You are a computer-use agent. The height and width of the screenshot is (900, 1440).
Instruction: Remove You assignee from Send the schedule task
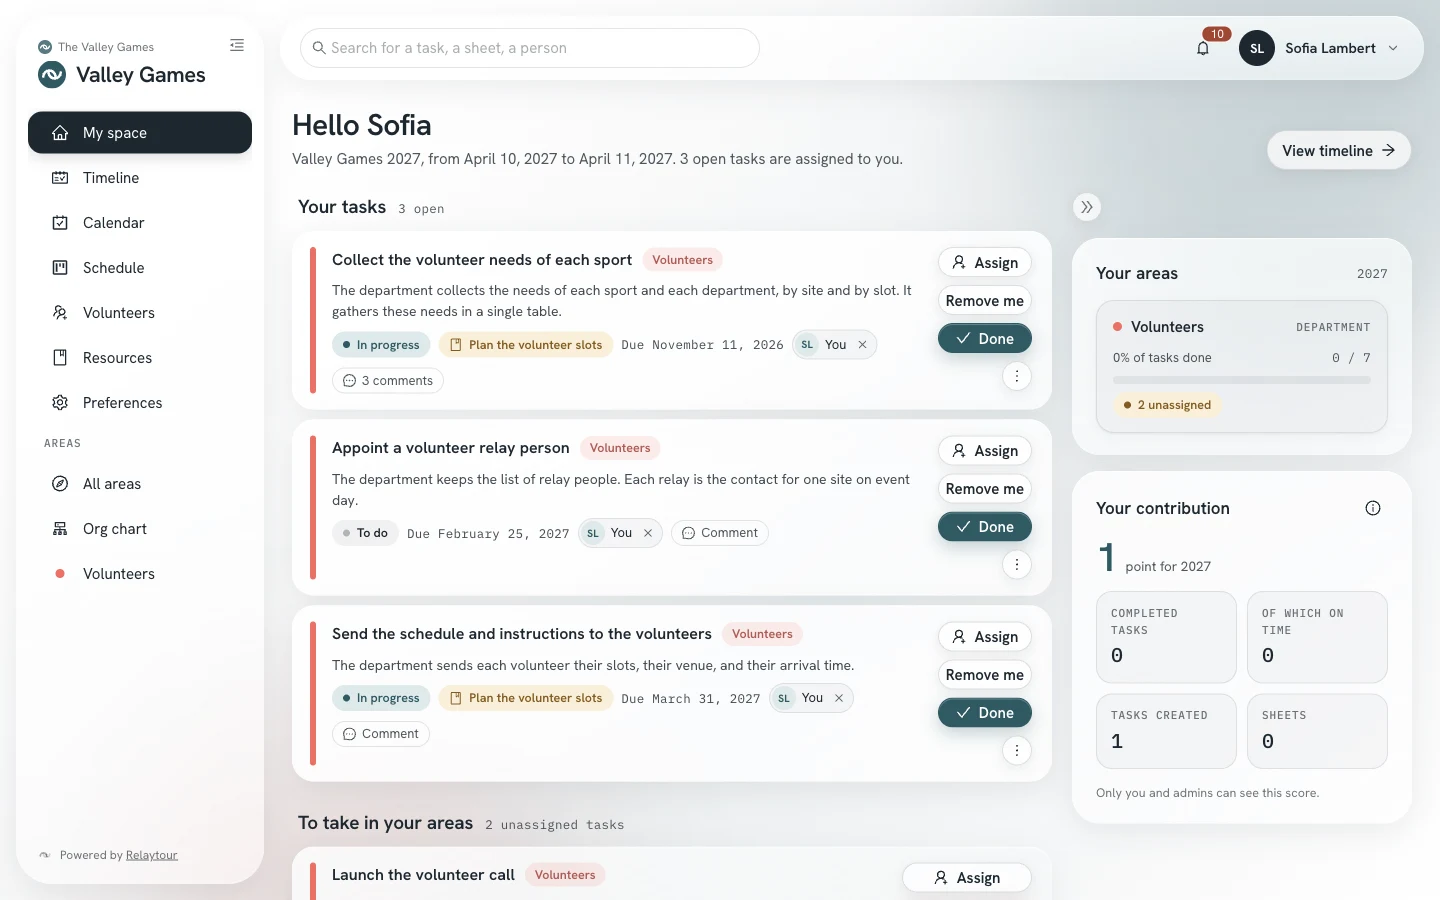click(x=839, y=698)
